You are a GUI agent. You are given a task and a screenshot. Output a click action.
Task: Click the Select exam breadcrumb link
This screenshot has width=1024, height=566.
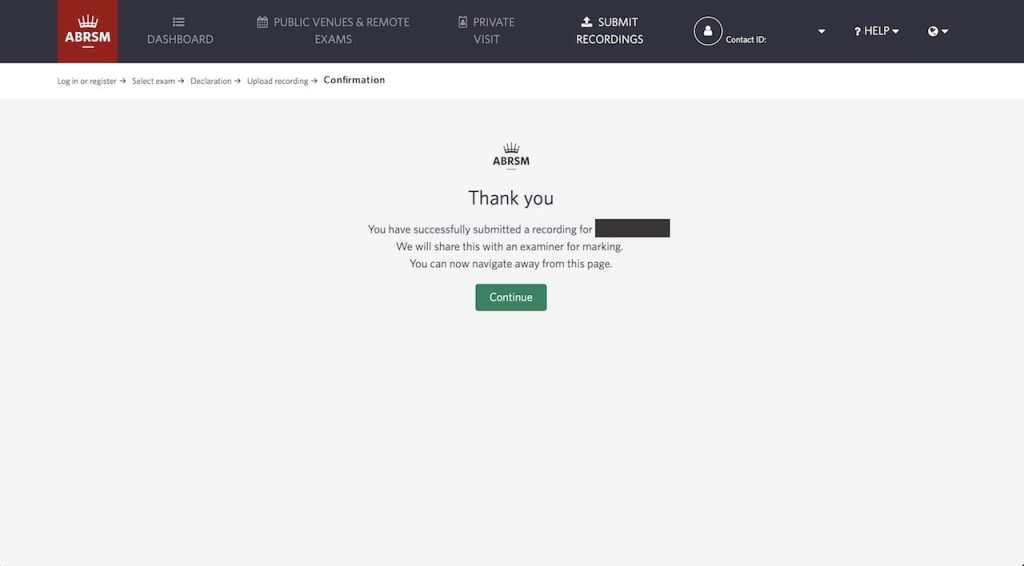(x=153, y=81)
